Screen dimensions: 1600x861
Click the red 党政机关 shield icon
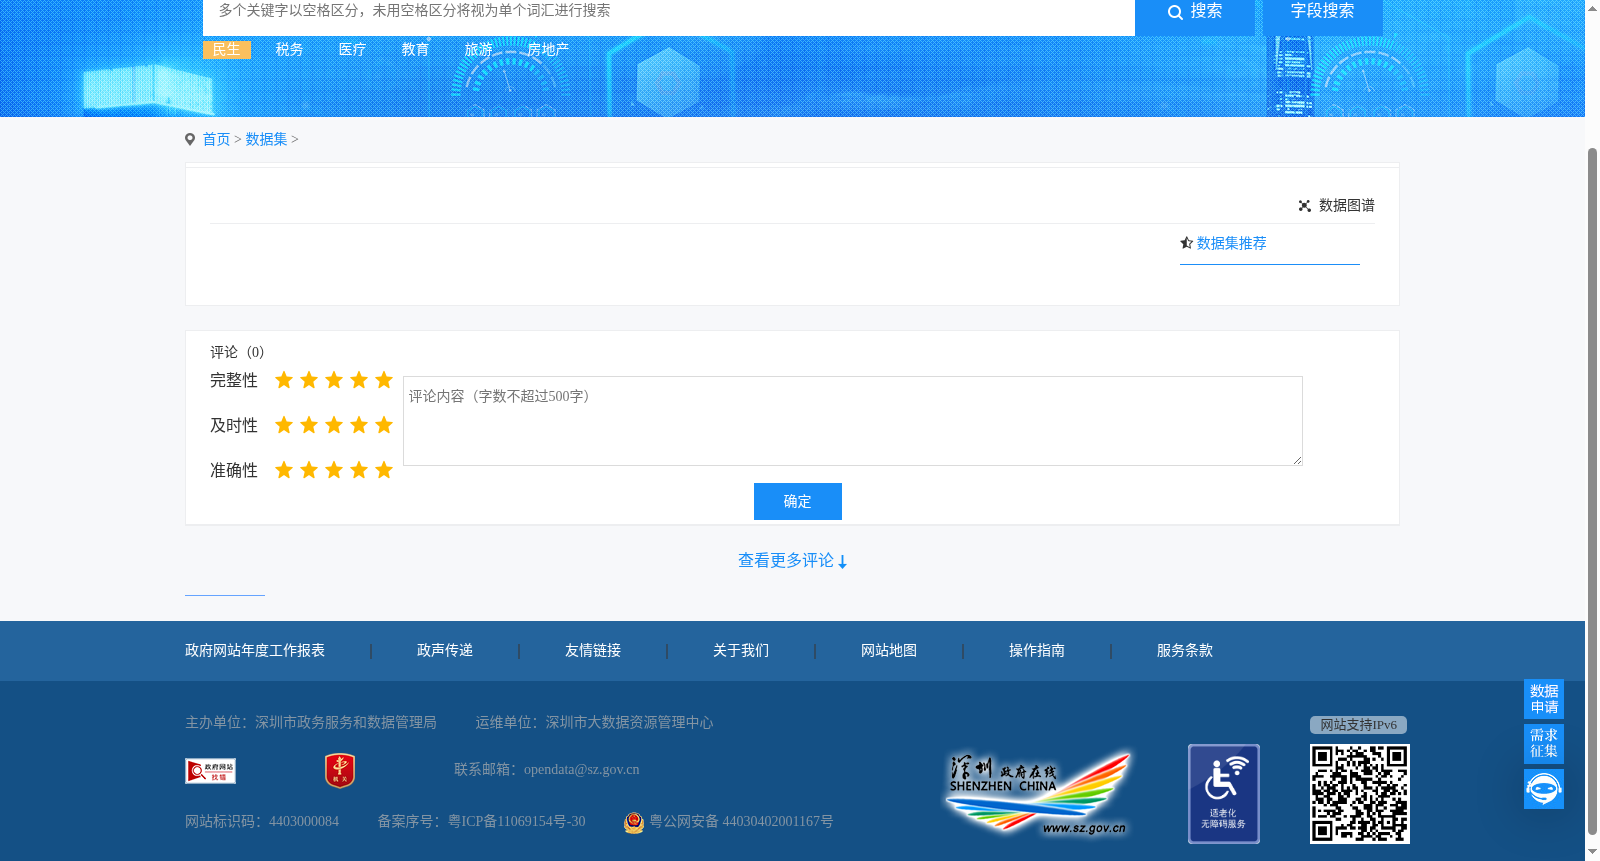pos(340,770)
